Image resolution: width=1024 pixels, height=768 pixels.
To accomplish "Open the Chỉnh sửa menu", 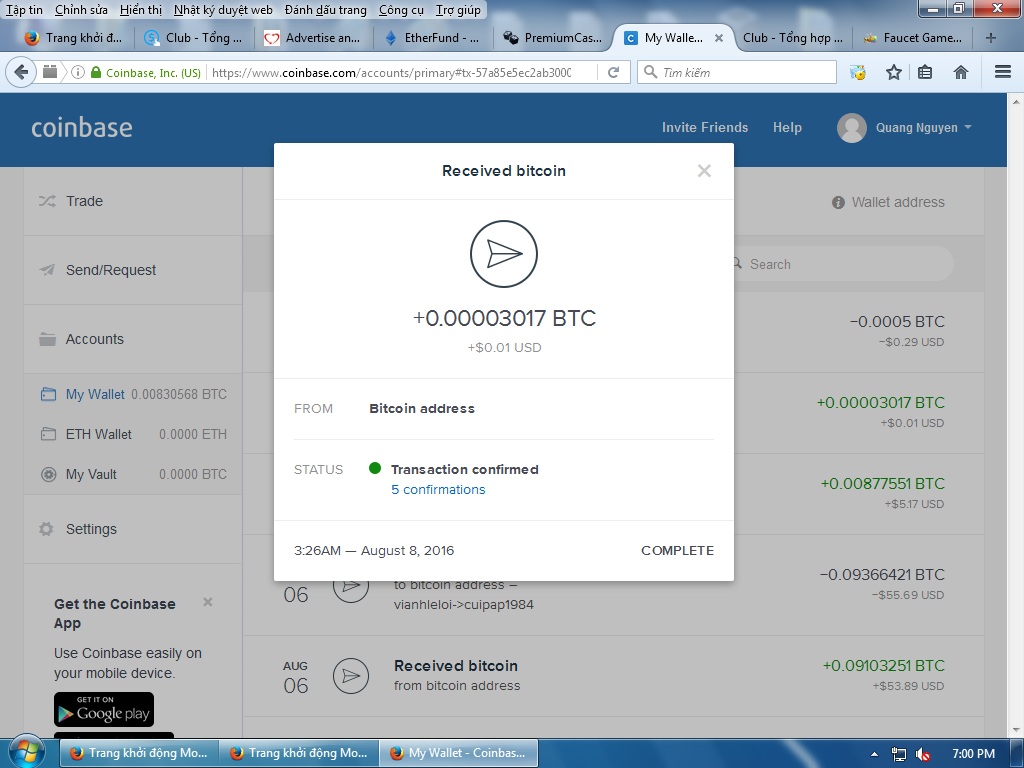I will [81, 10].
